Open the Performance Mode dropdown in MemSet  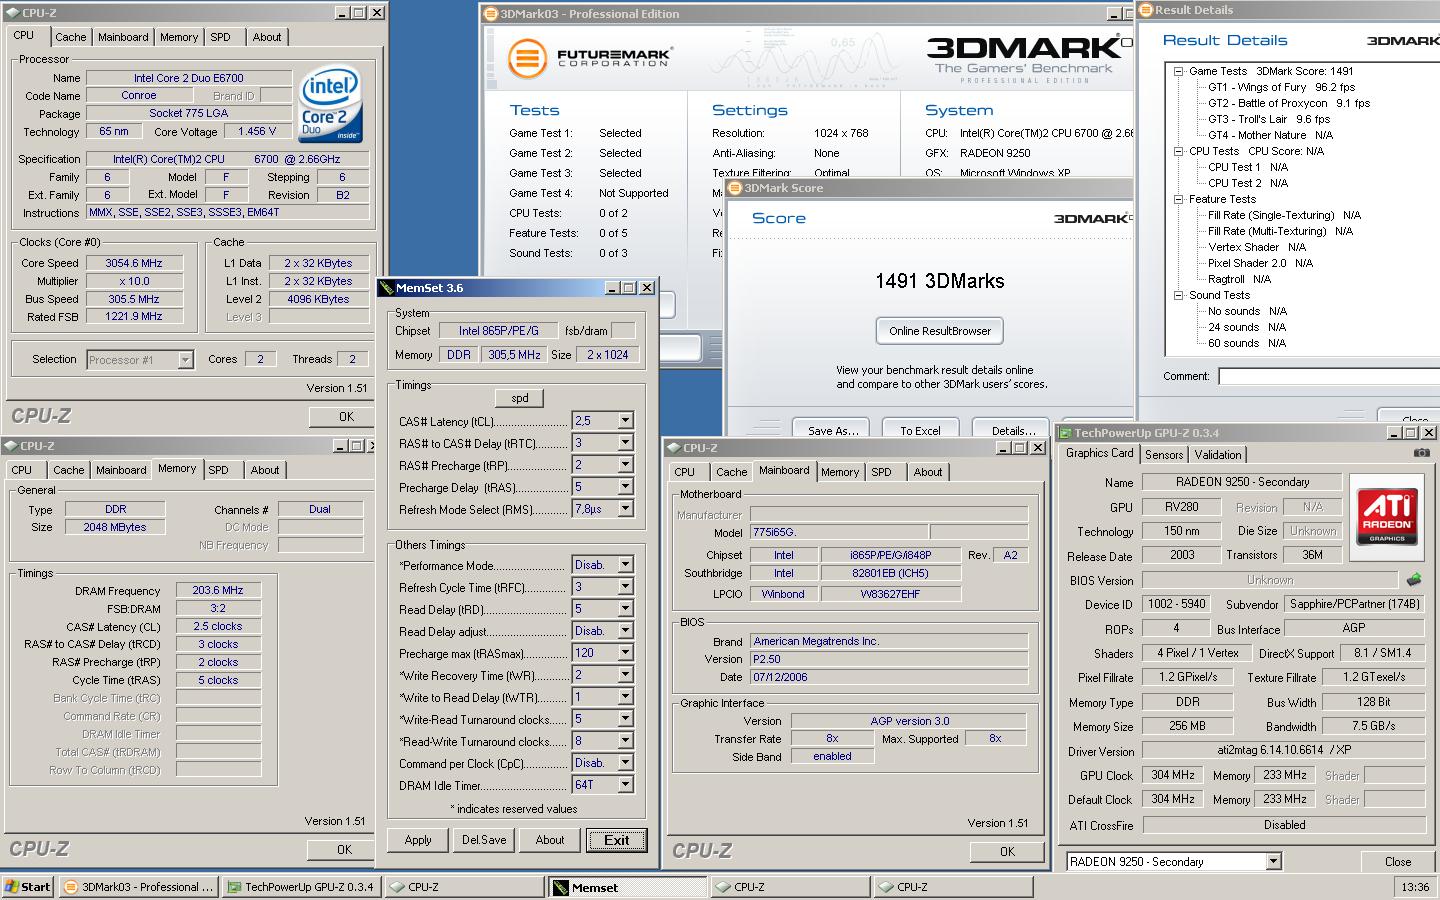click(625, 565)
